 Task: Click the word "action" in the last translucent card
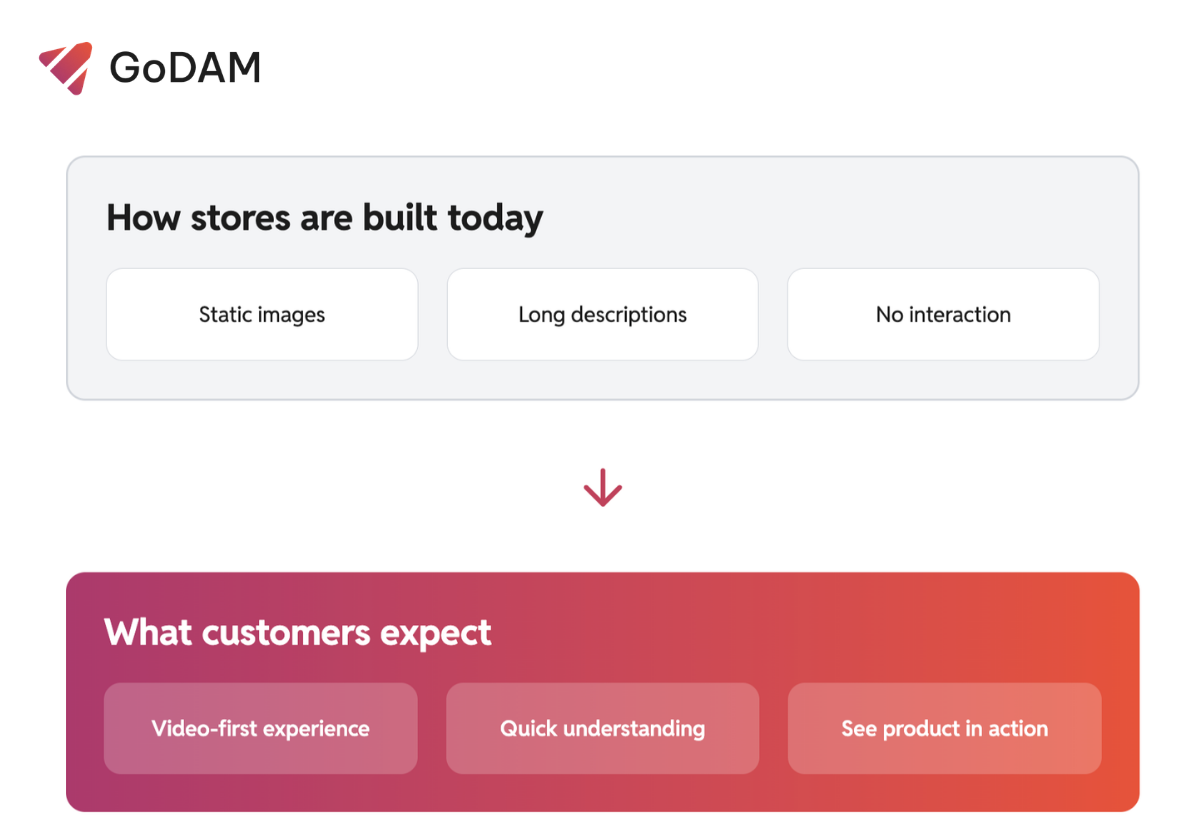point(1018,728)
